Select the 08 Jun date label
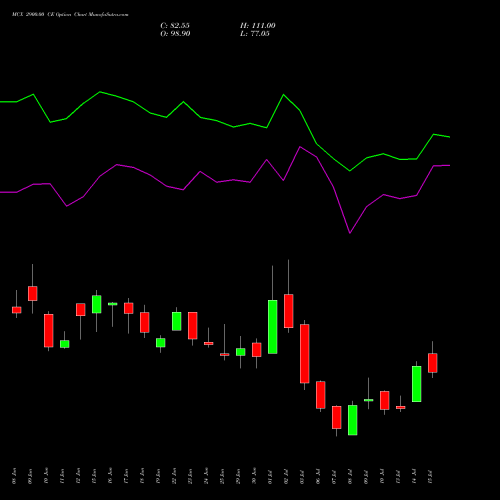Viewport: 500px width, 500px height. point(14,476)
